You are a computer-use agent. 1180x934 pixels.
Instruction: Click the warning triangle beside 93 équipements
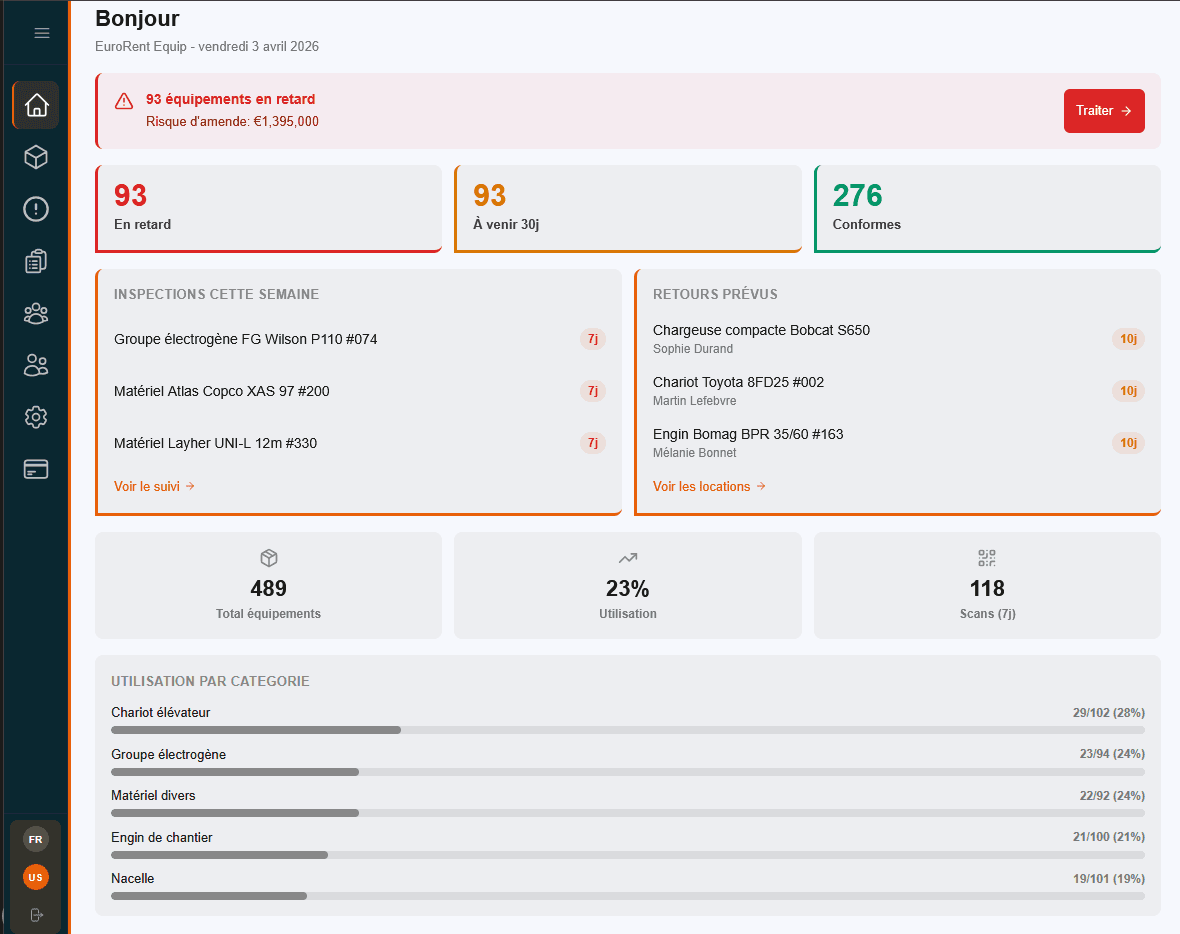[x=124, y=100]
